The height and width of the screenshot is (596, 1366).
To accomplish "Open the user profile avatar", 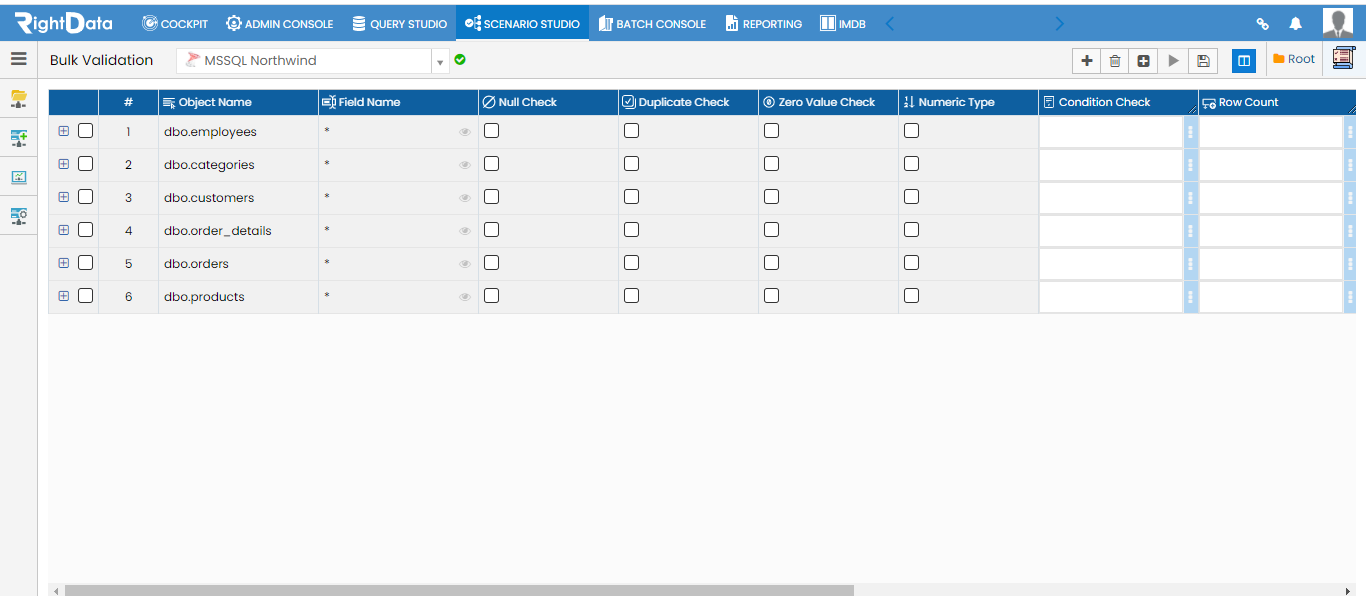I will 1338,23.
